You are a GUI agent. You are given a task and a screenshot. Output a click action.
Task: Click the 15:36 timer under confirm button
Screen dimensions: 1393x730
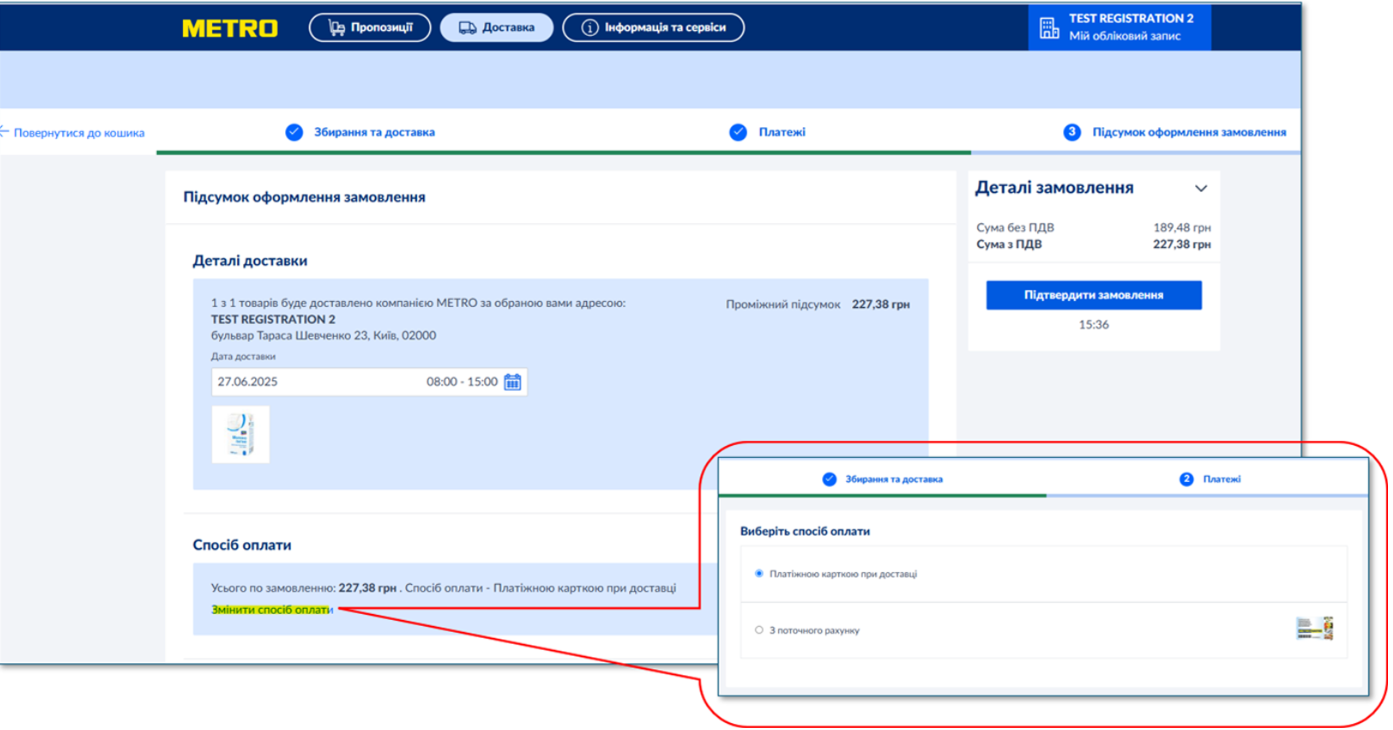click(1094, 325)
